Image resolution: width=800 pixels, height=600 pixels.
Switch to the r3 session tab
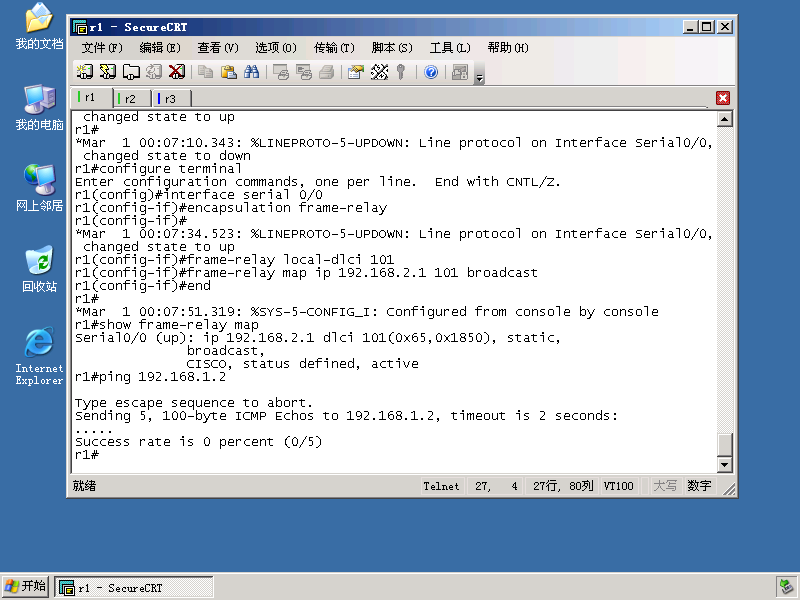[x=172, y=98]
